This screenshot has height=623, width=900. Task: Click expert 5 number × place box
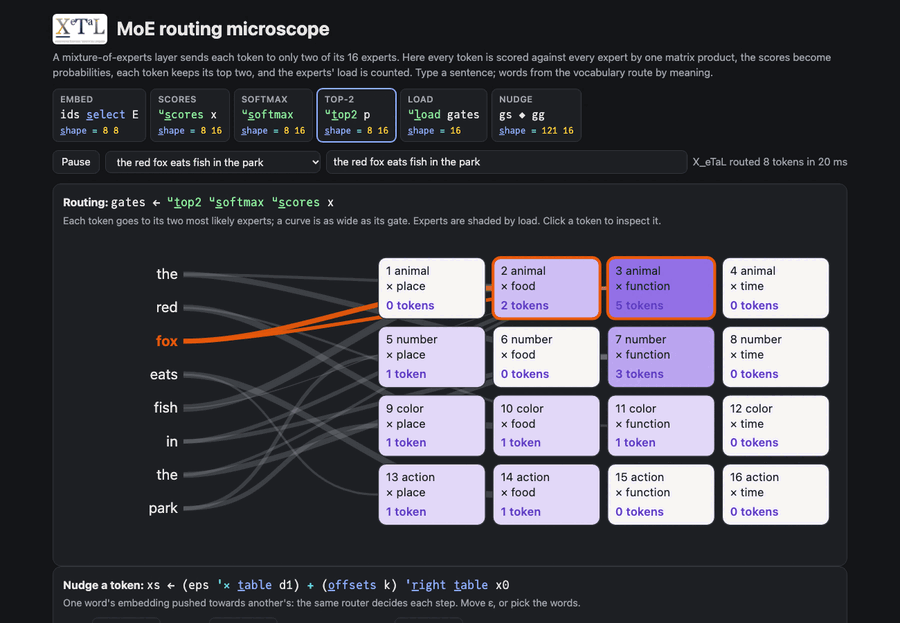pyautogui.click(x=432, y=357)
